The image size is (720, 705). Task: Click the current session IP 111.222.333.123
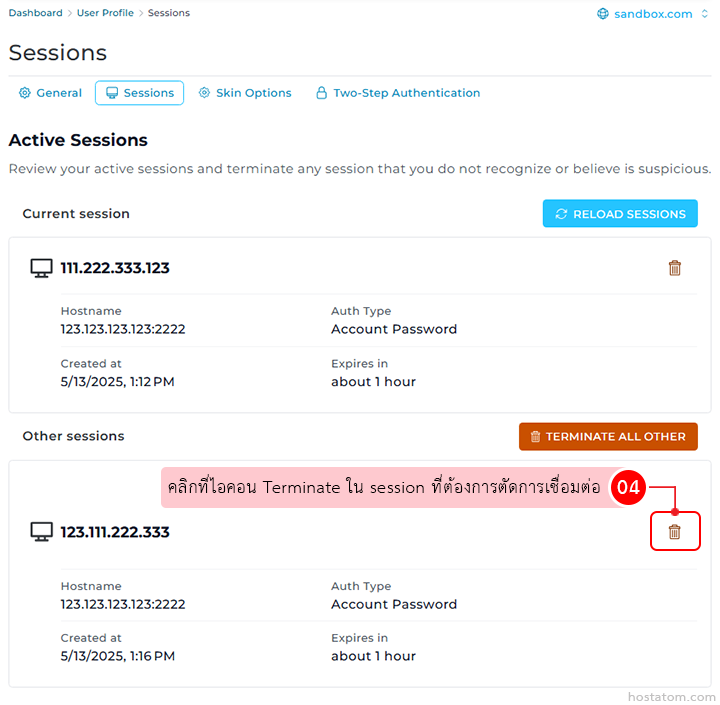tap(115, 268)
